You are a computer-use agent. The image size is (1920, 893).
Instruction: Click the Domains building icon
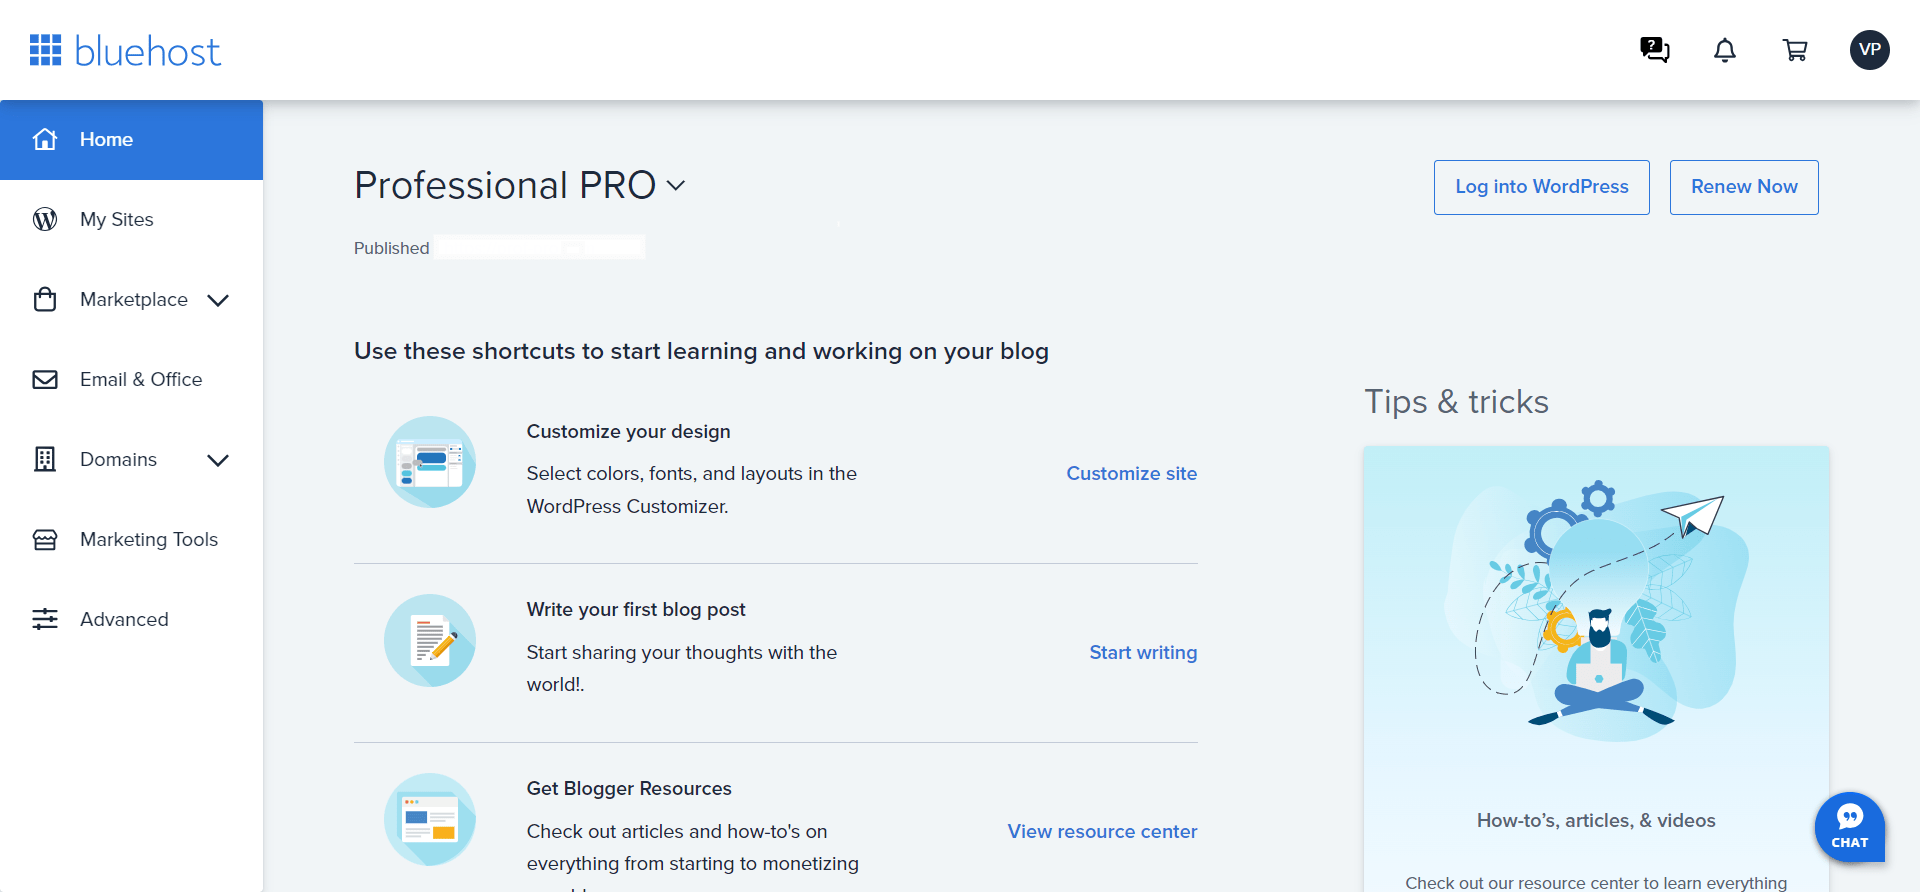click(45, 459)
